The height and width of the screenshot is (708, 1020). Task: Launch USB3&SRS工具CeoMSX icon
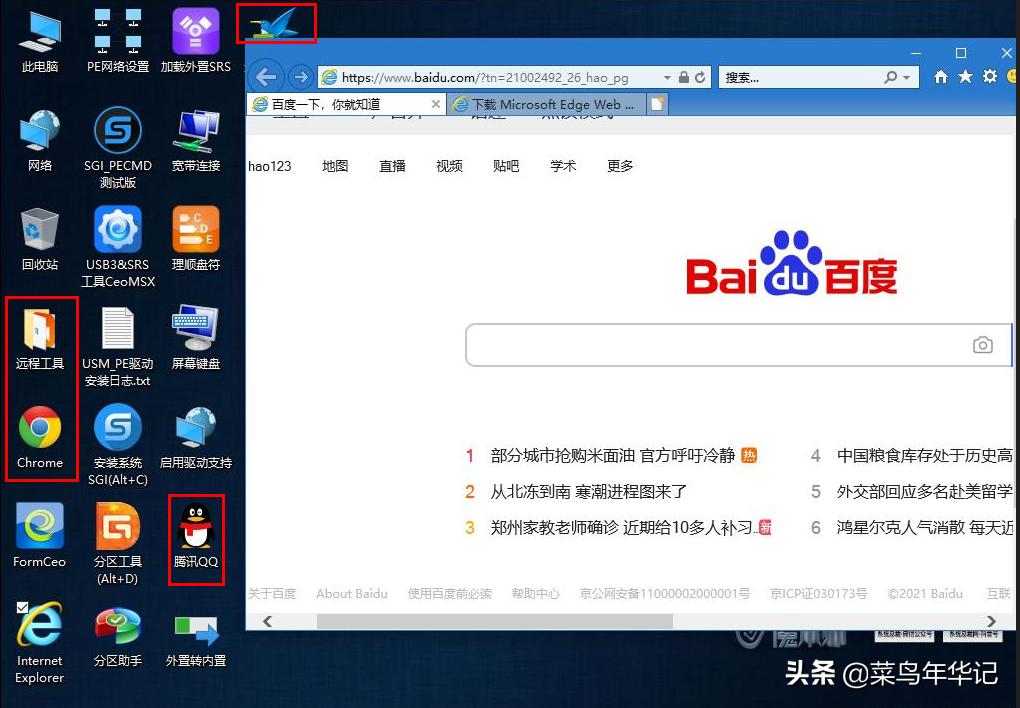[x=118, y=247]
